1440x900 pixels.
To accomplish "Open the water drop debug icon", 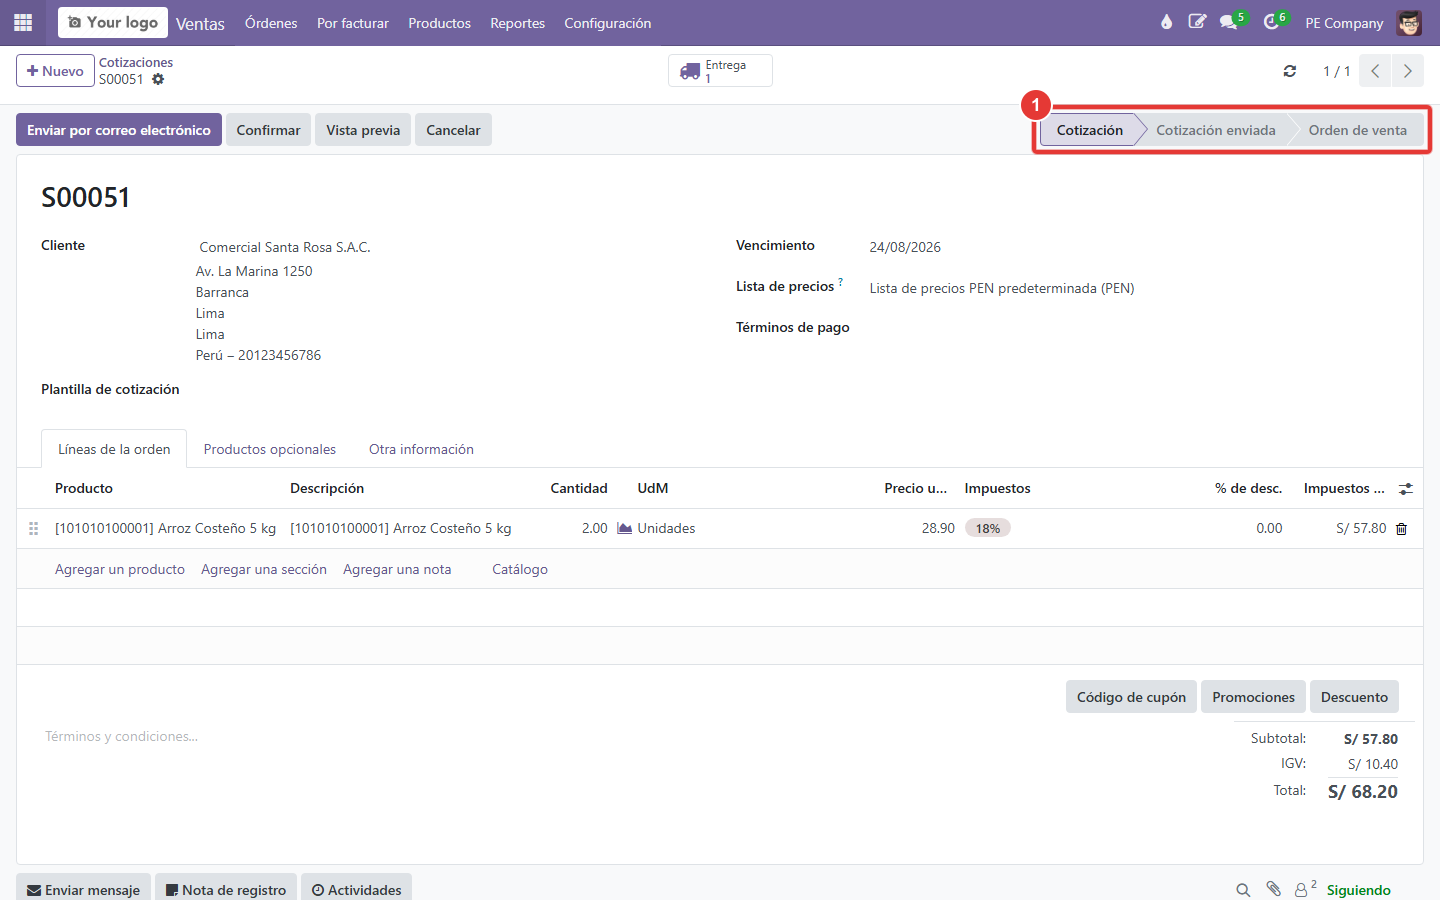I will coord(1166,22).
